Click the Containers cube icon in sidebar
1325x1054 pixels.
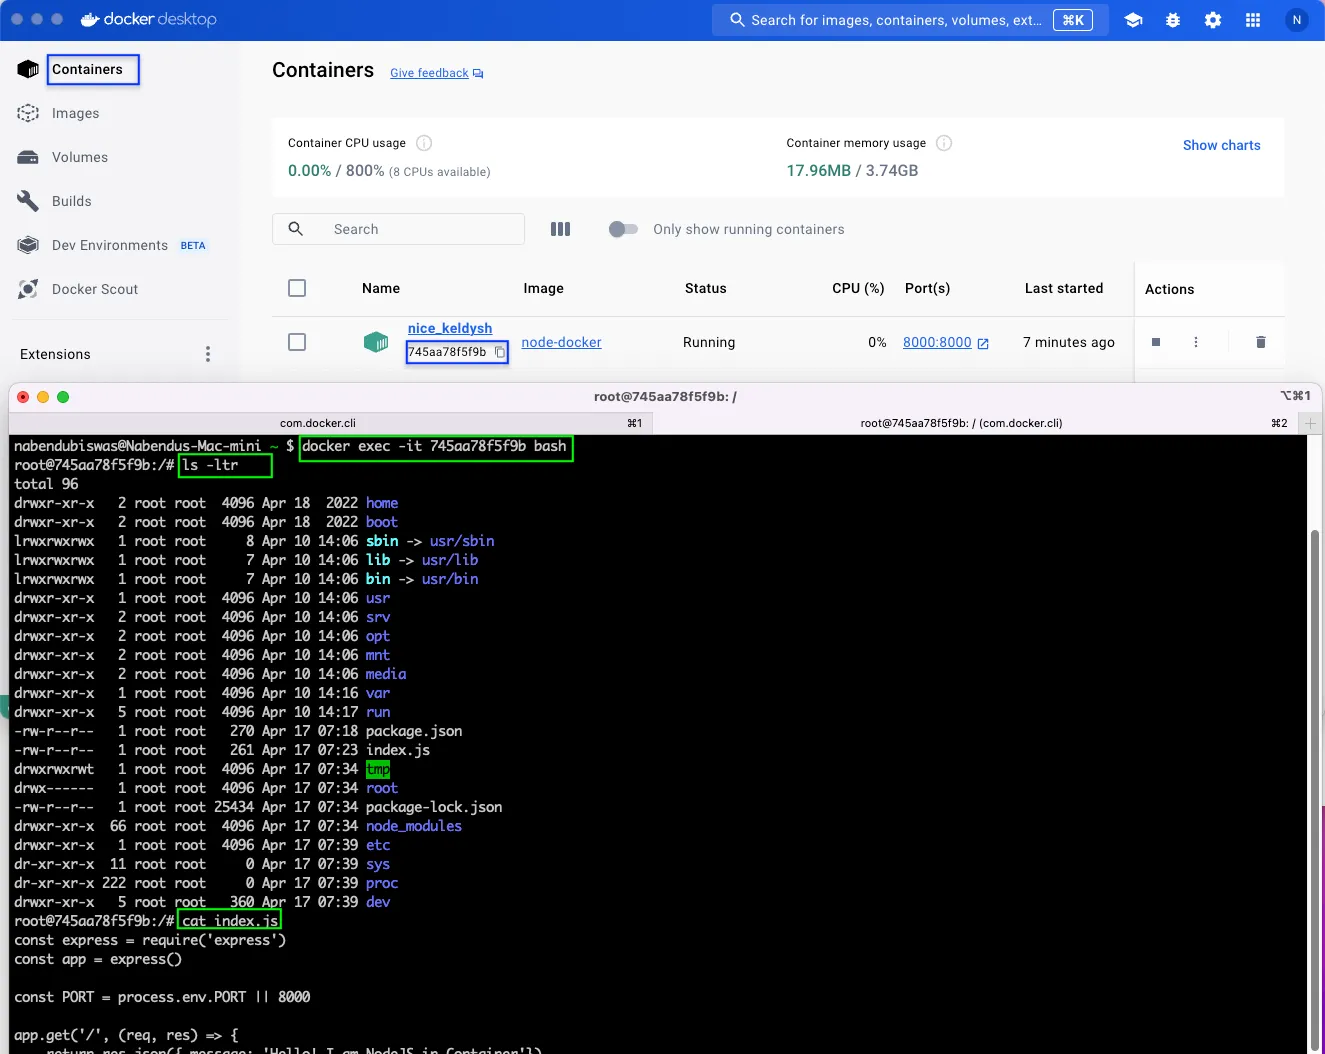pyautogui.click(x=28, y=69)
